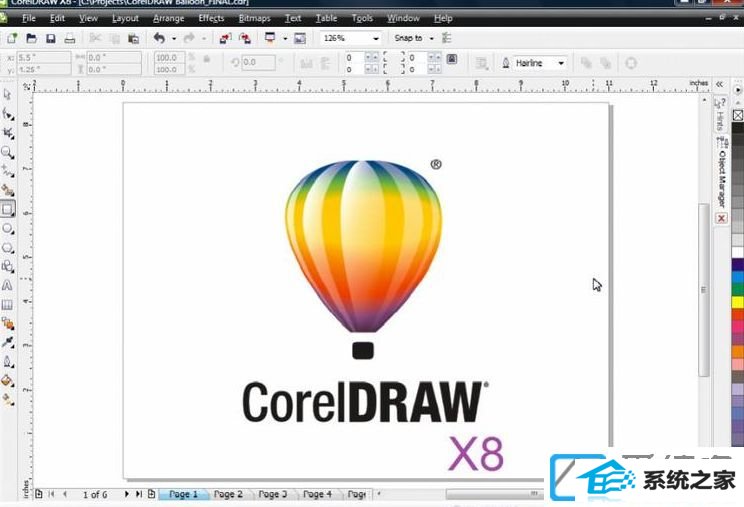
Task: Undo last action arrow
Action: click(159, 38)
